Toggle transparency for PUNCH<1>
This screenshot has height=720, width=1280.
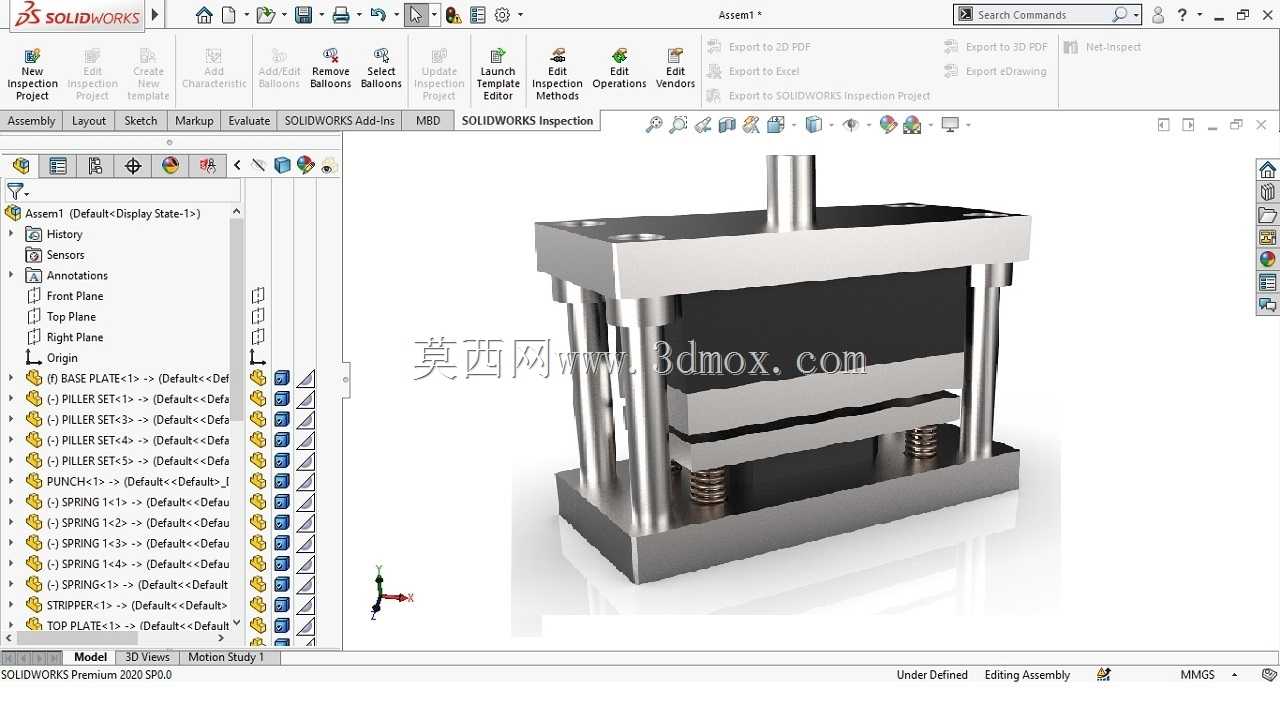[x=306, y=481]
